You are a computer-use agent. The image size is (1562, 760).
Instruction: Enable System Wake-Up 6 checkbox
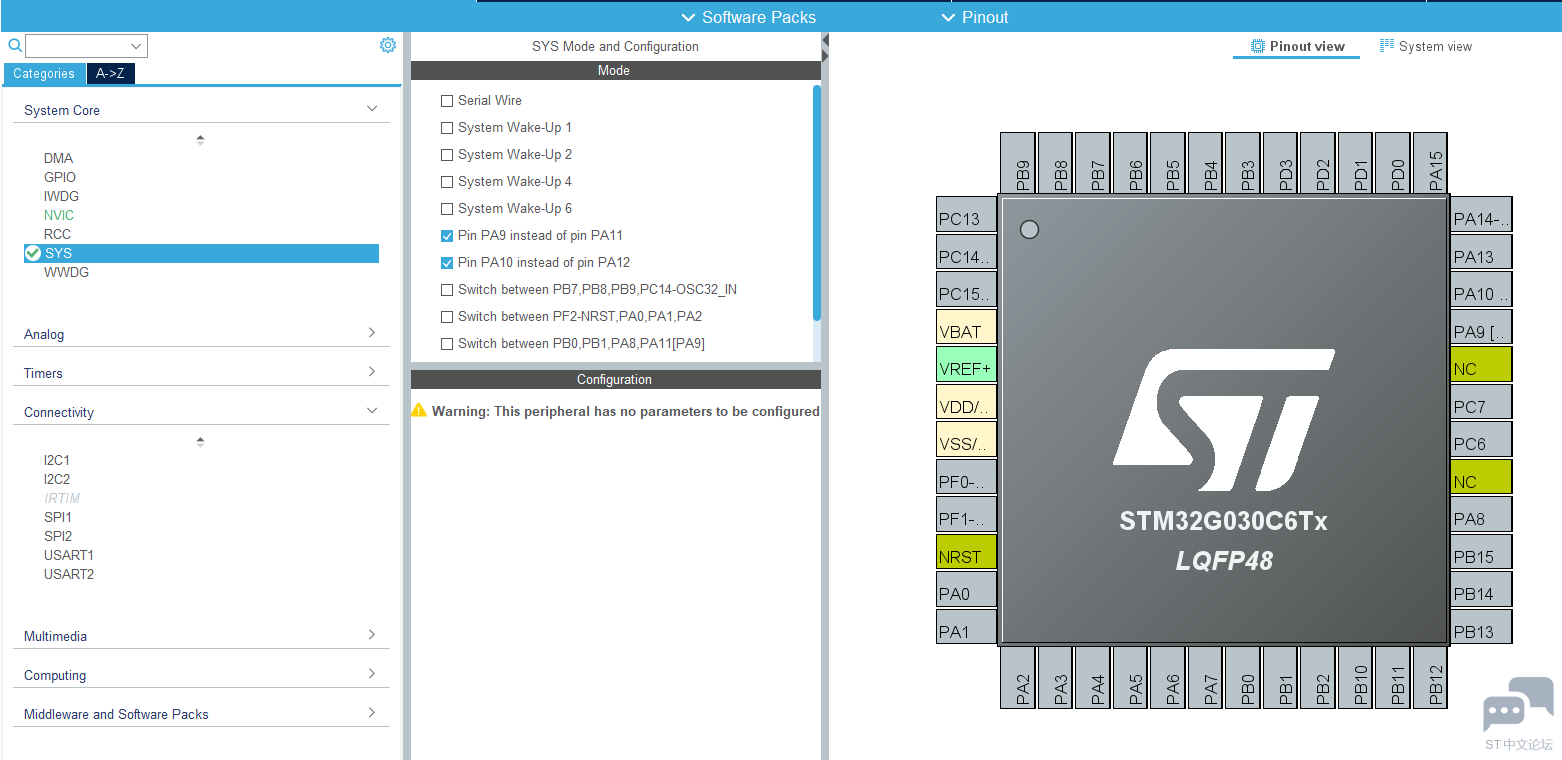click(x=447, y=209)
